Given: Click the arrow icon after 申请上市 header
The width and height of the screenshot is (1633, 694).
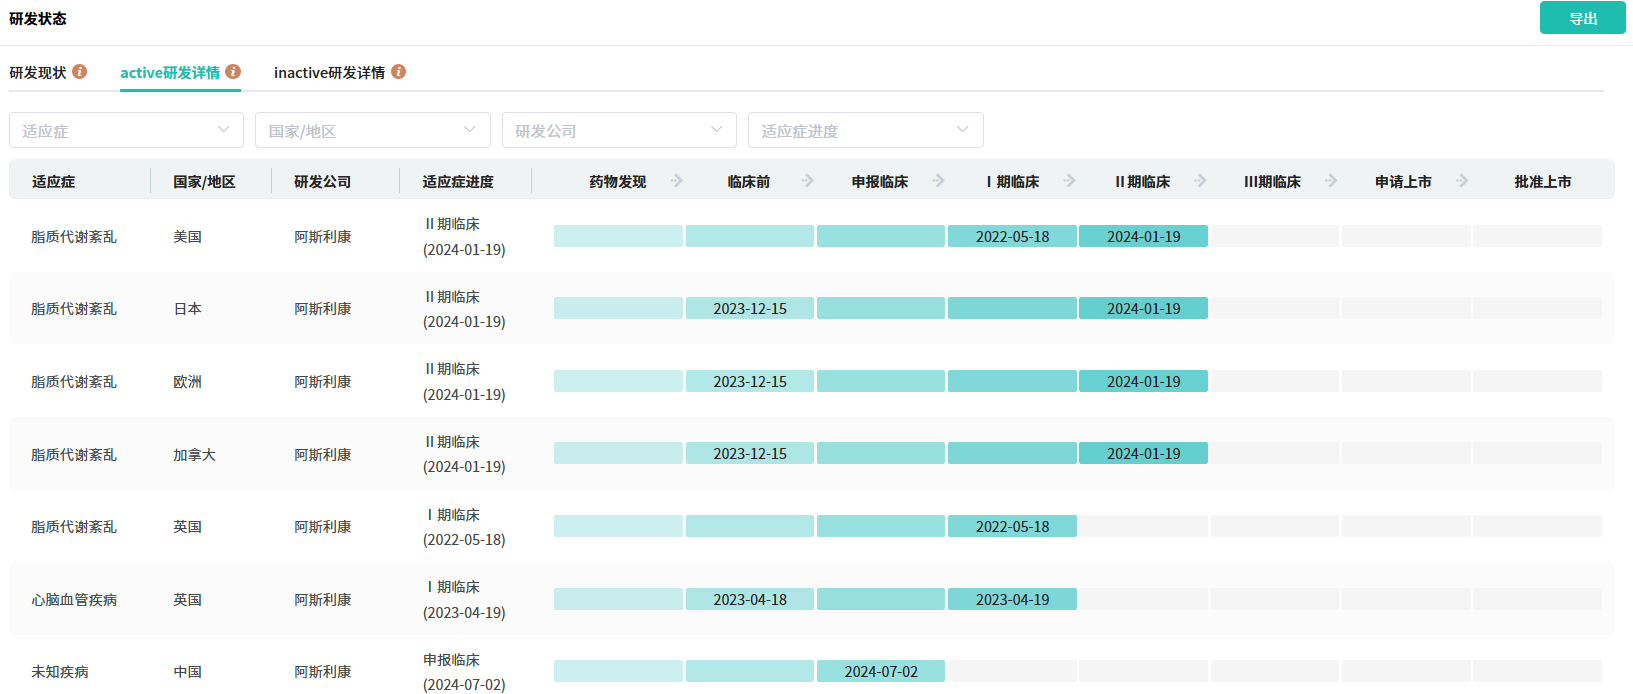Looking at the screenshot, I should [1463, 181].
